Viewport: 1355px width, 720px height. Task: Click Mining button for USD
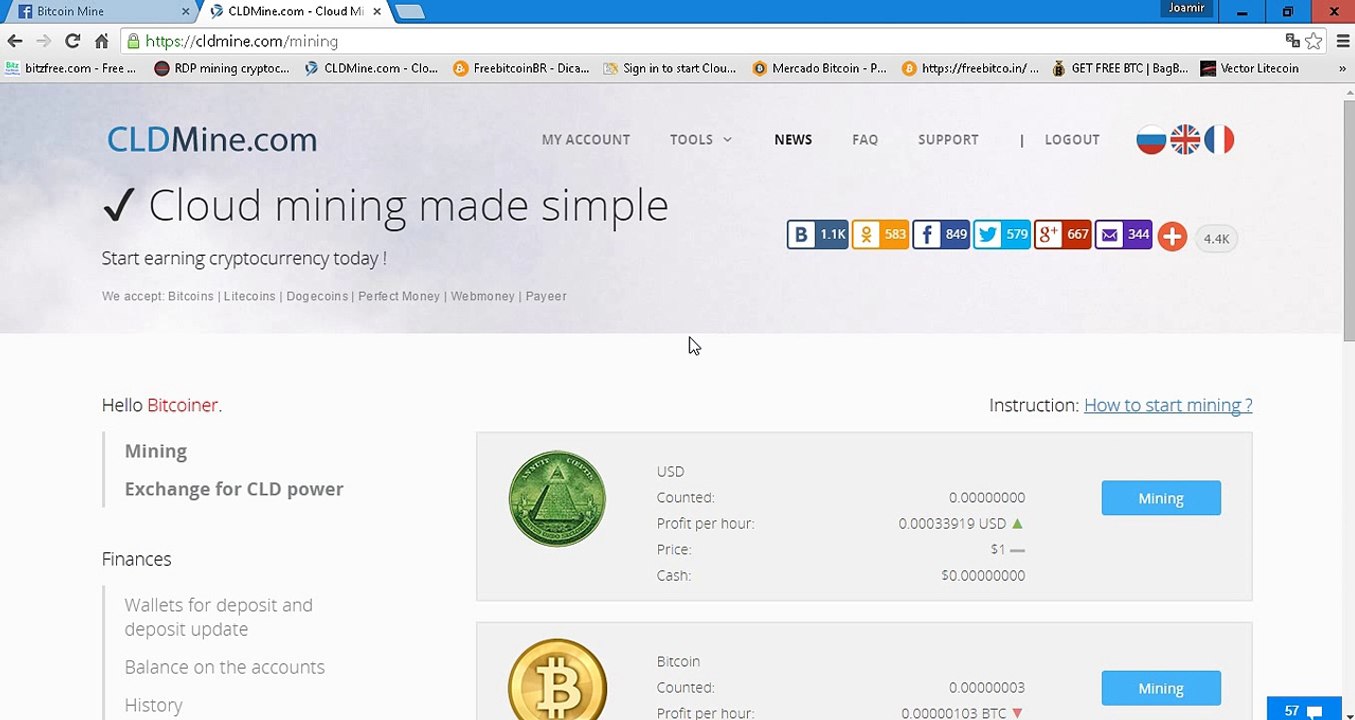click(1161, 498)
